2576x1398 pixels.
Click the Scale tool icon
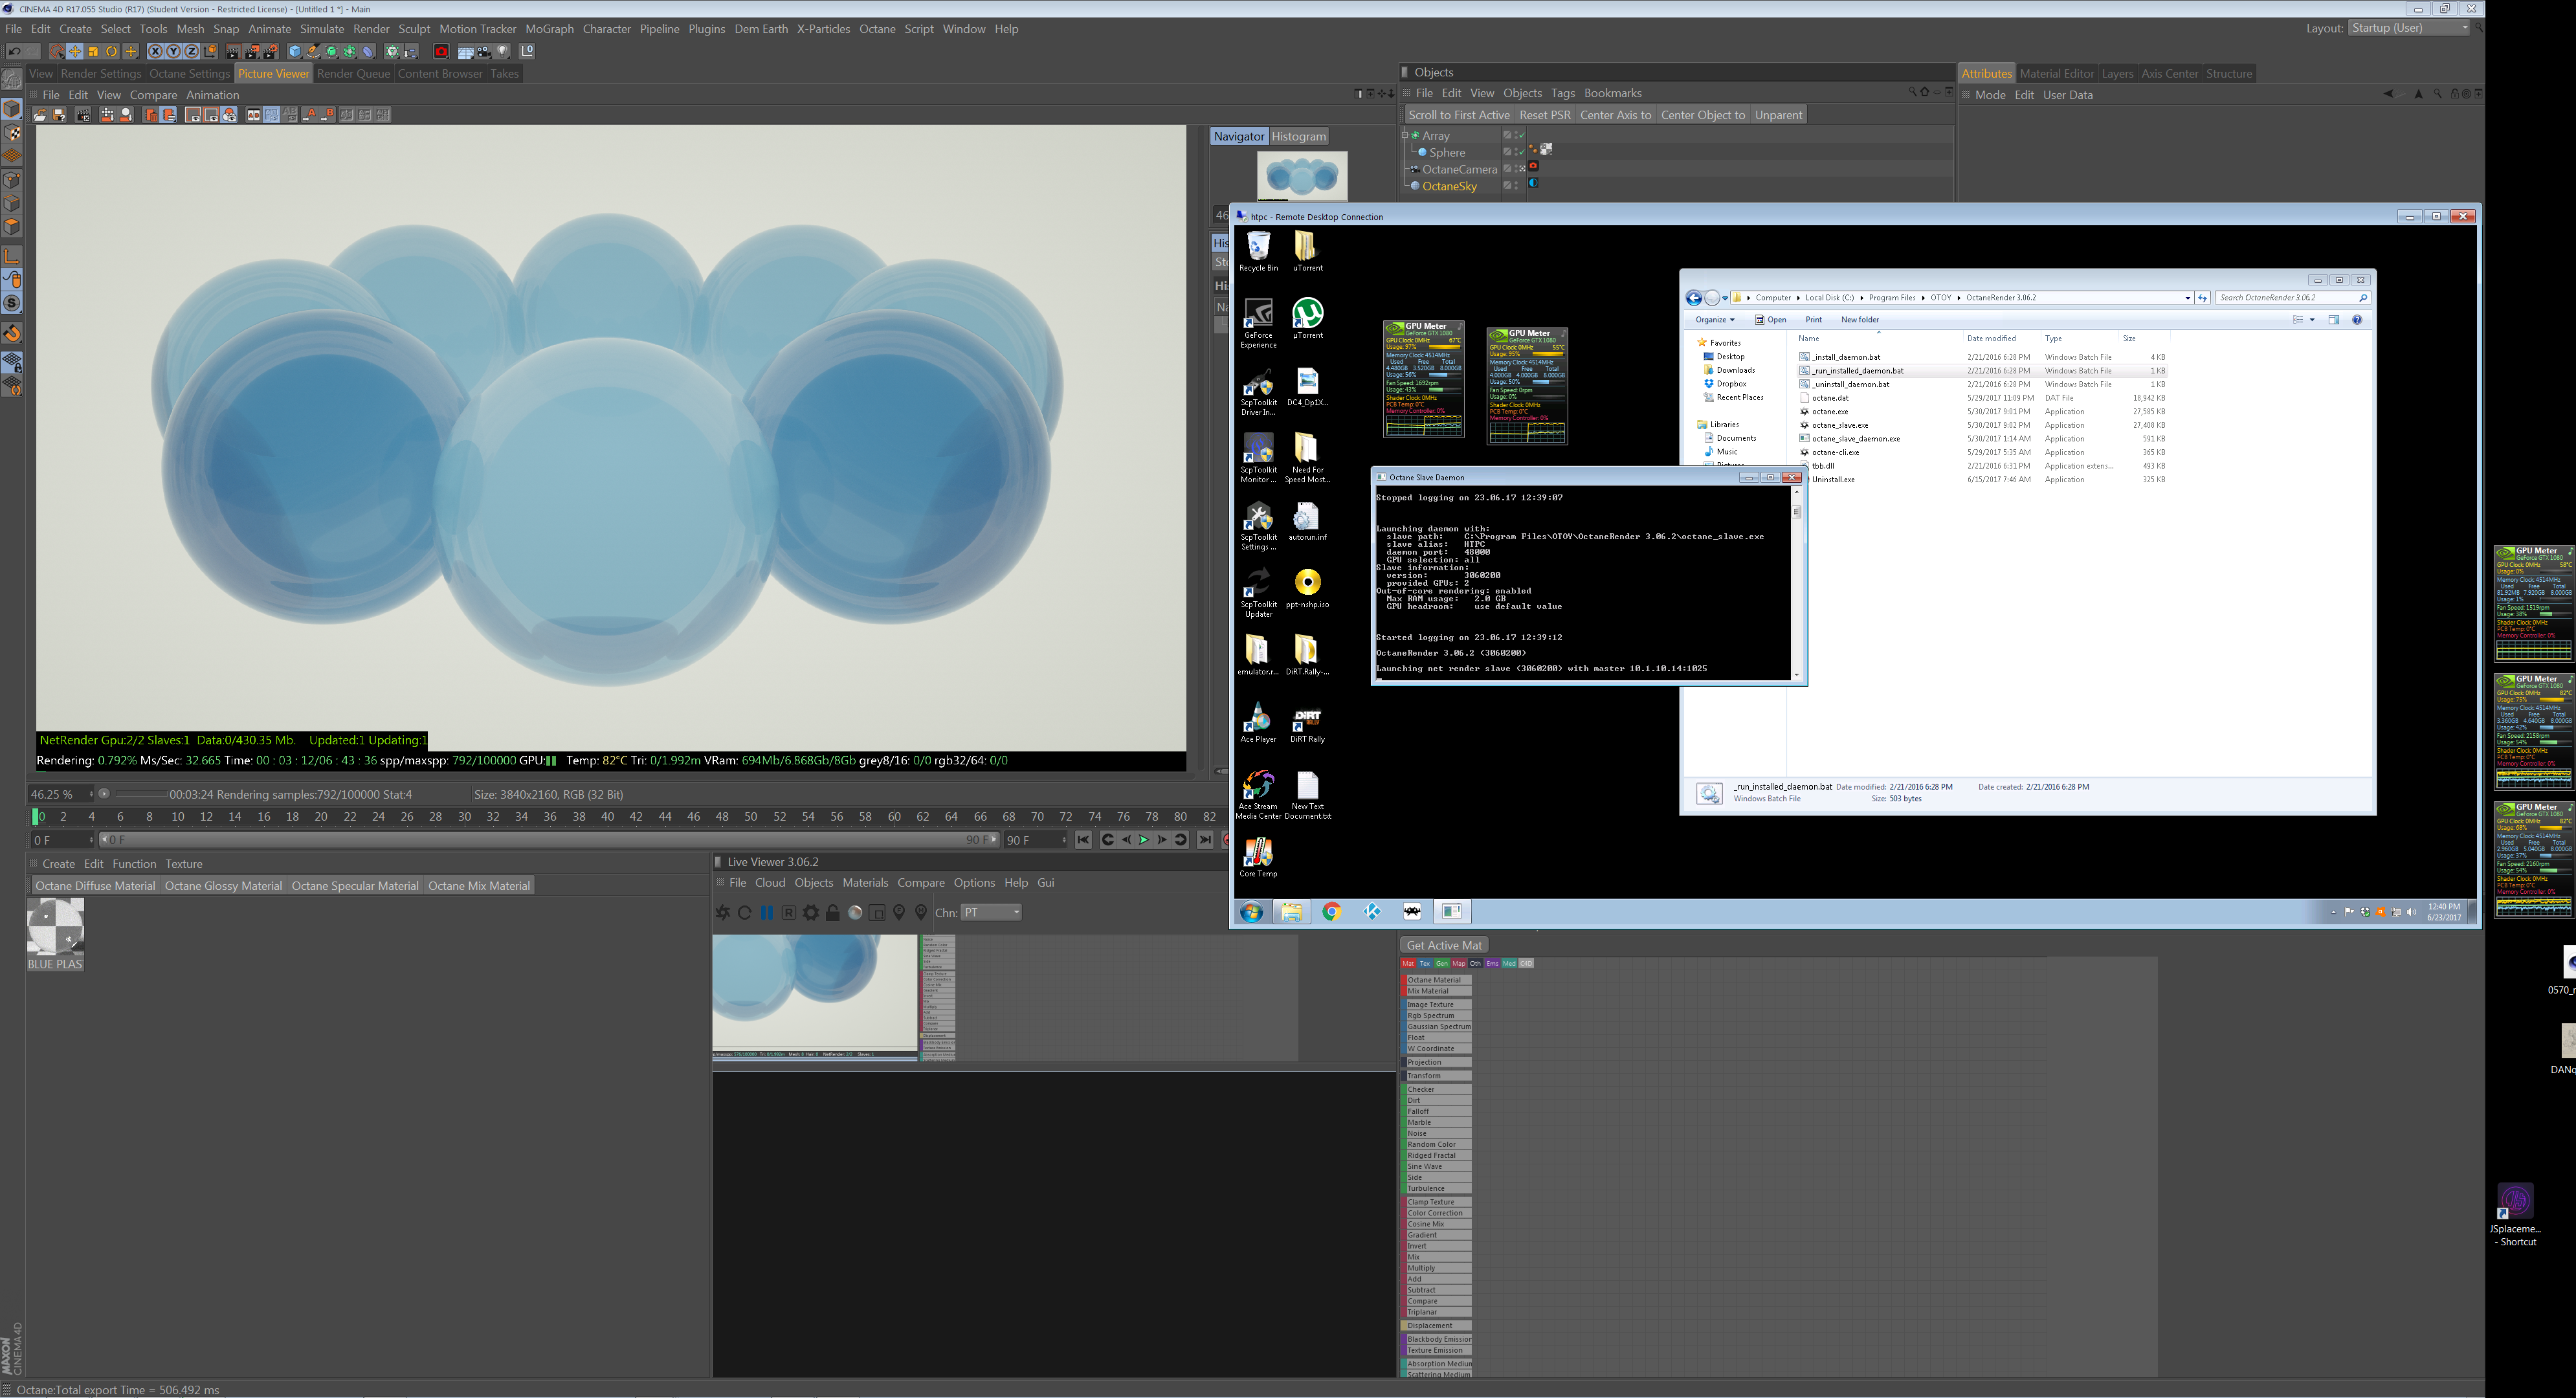click(93, 51)
